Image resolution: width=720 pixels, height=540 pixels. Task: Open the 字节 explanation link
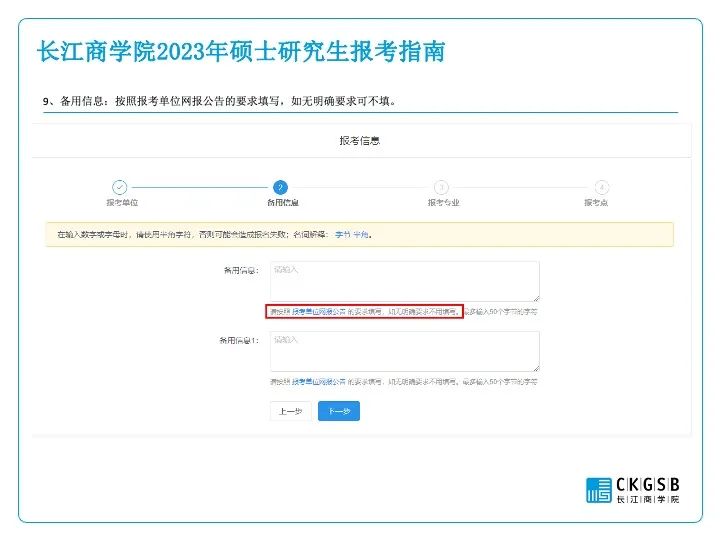click(343, 235)
